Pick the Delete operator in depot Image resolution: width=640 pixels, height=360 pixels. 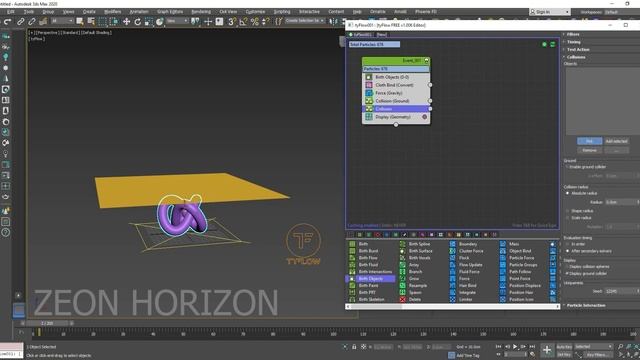[x=415, y=299]
